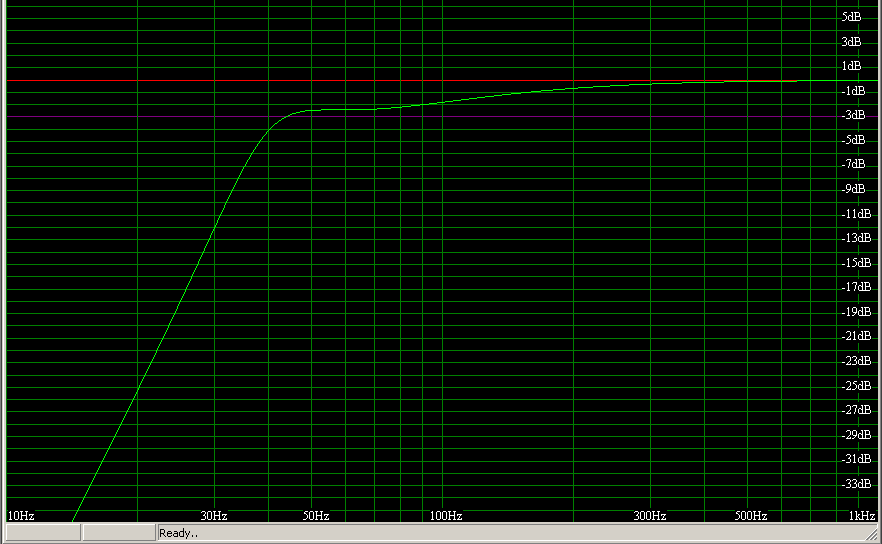The height and width of the screenshot is (544, 882).
Task: Click the window resize grip in status bar
Action: (x=872, y=534)
